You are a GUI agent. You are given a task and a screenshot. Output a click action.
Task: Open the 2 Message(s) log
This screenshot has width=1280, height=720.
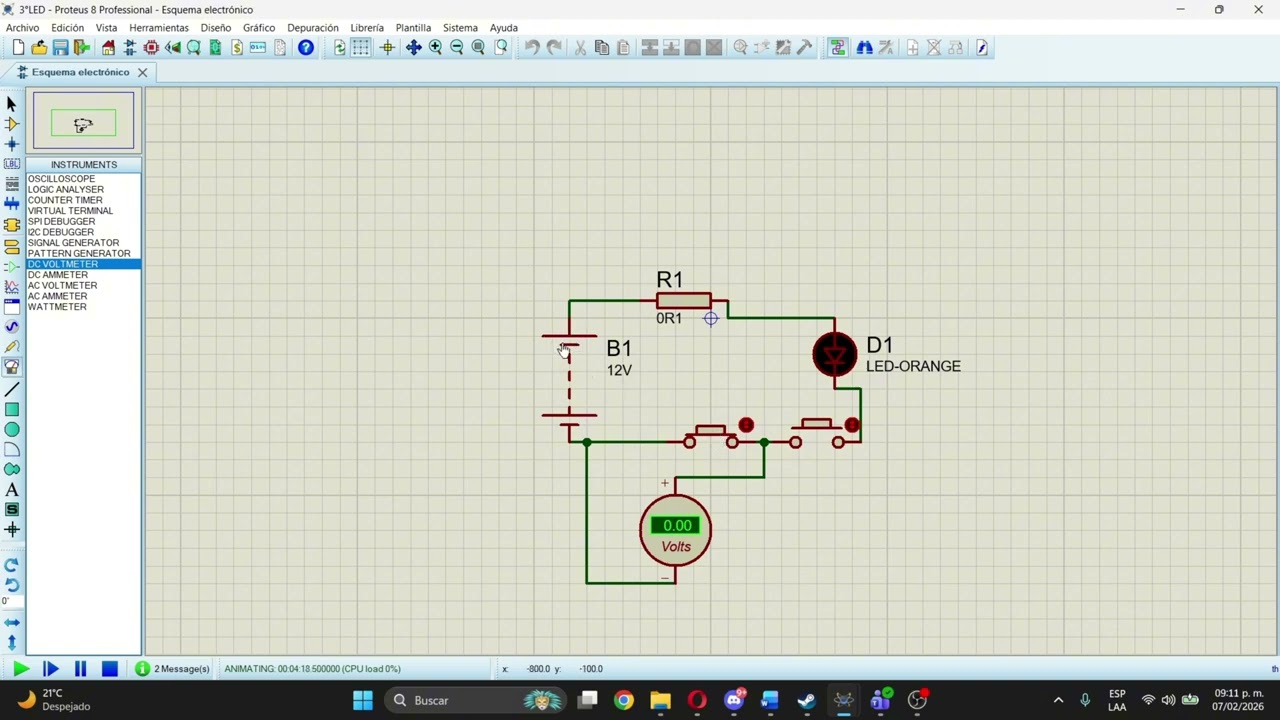pyautogui.click(x=173, y=669)
